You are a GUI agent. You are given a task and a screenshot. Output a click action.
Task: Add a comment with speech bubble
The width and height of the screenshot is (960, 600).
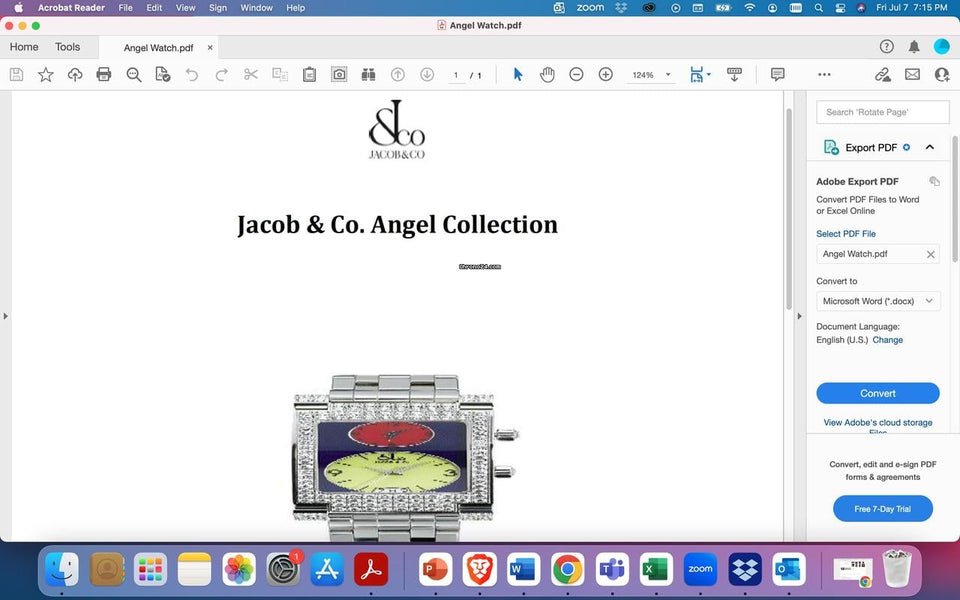(x=778, y=75)
